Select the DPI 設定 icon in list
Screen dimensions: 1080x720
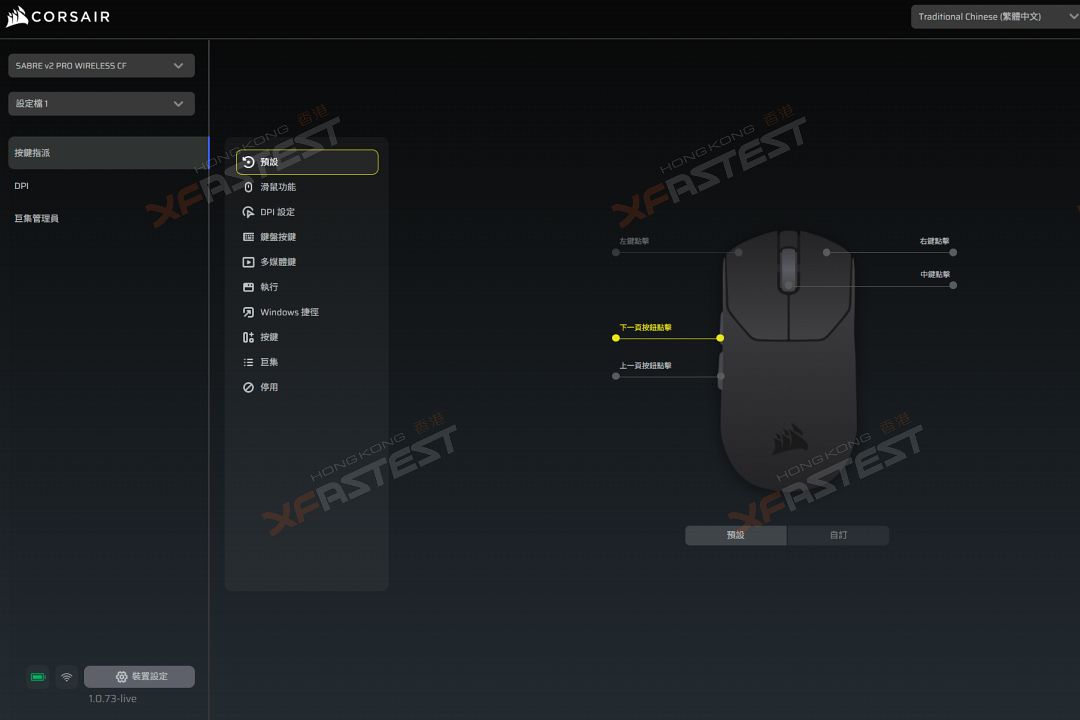[249, 212]
